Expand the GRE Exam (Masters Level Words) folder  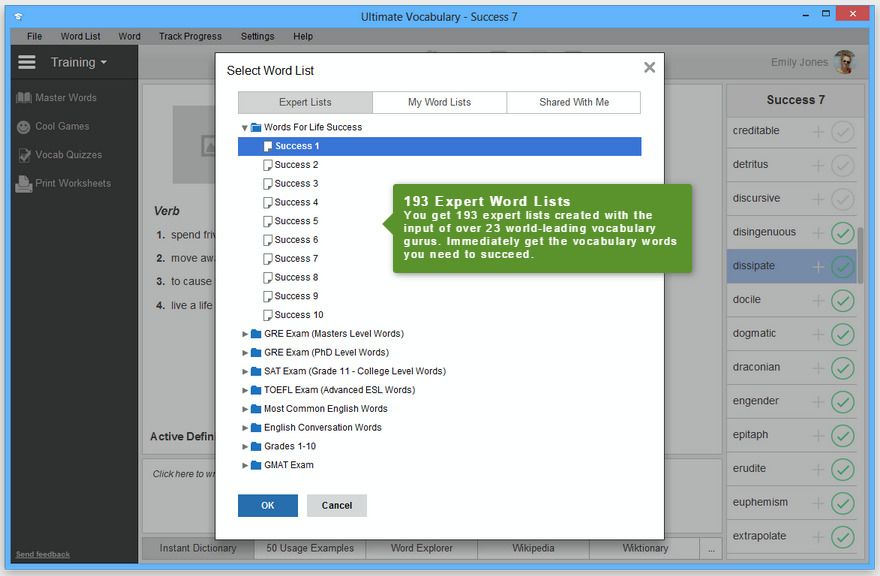pyautogui.click(x=245, y=334)
